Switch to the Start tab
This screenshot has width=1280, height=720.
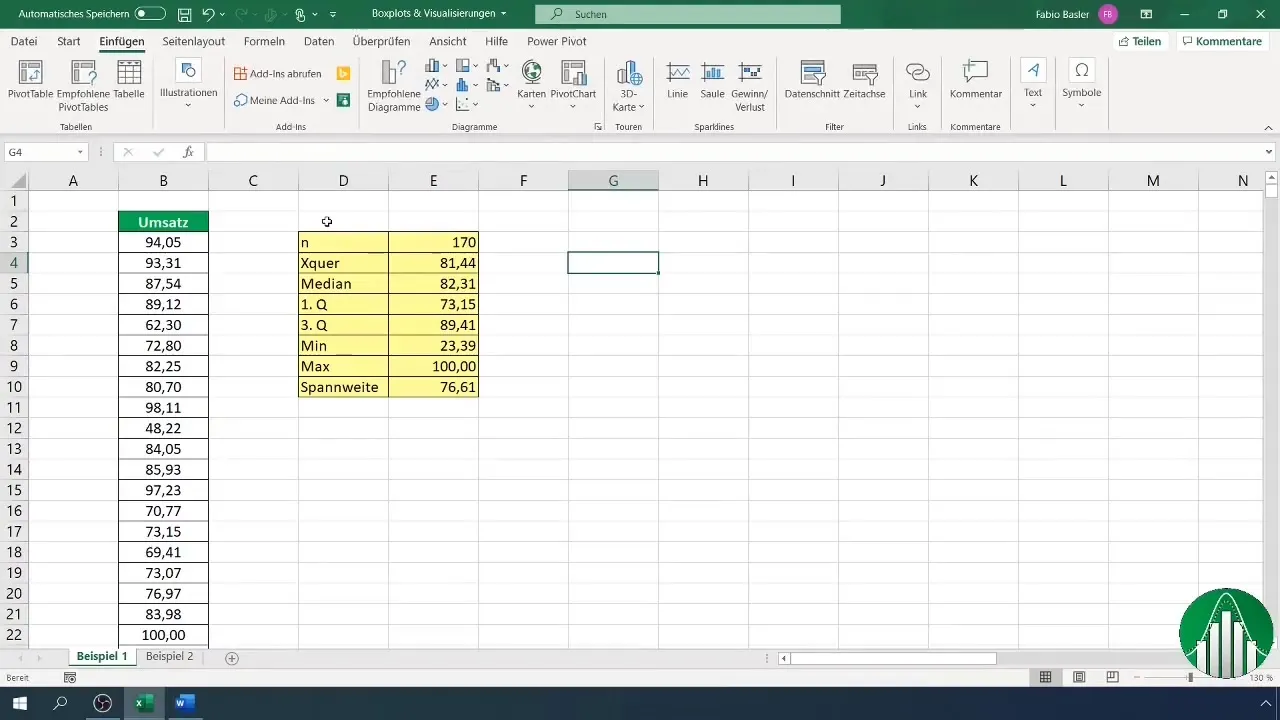pos(69,41)
